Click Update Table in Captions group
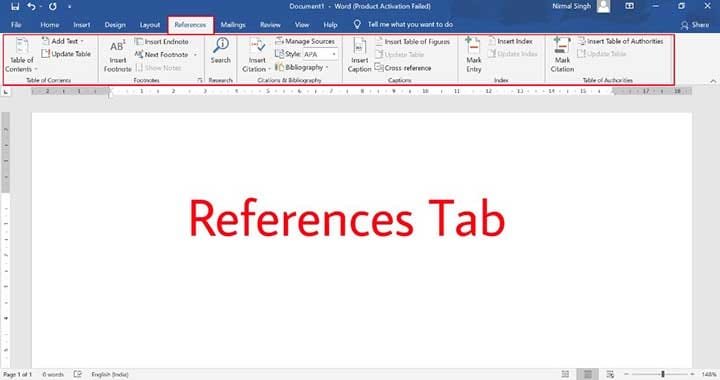 click(399, 54)
